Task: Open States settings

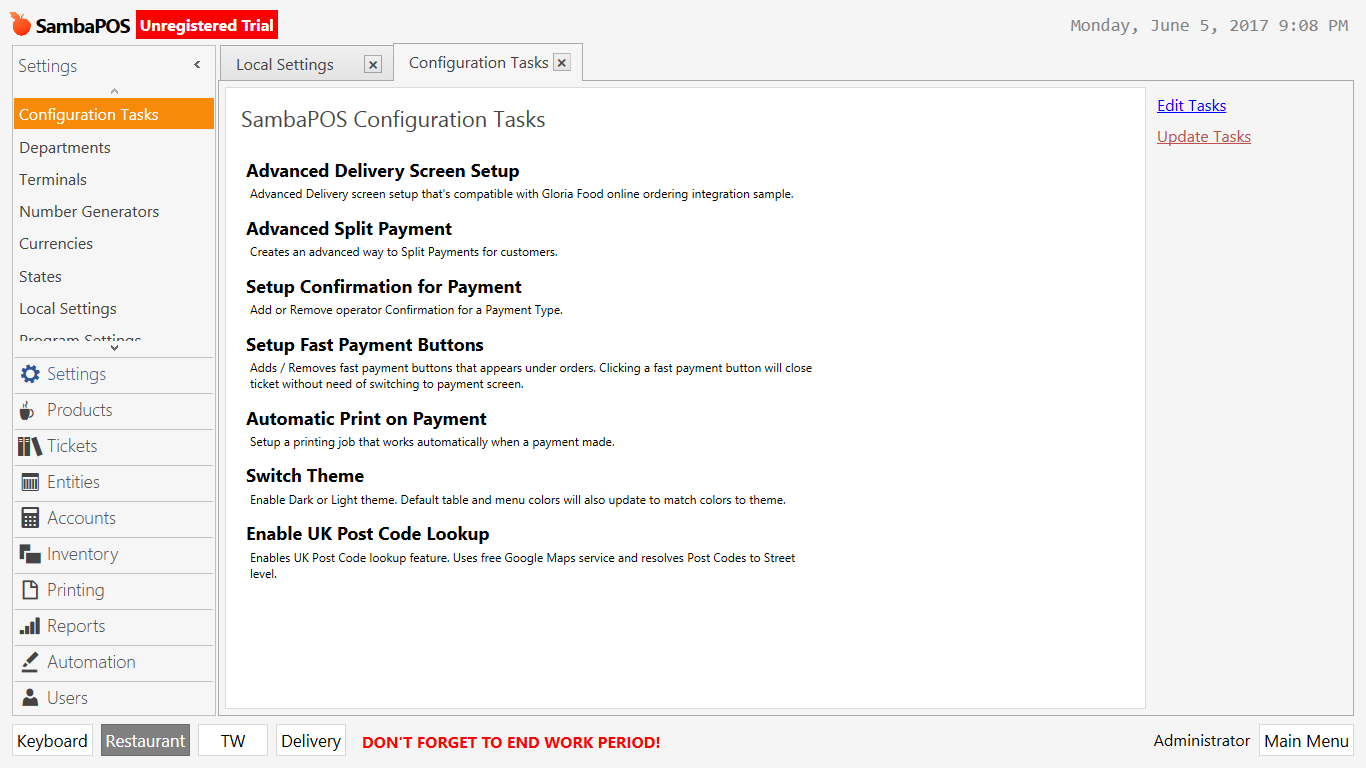Action: [114, 276]
